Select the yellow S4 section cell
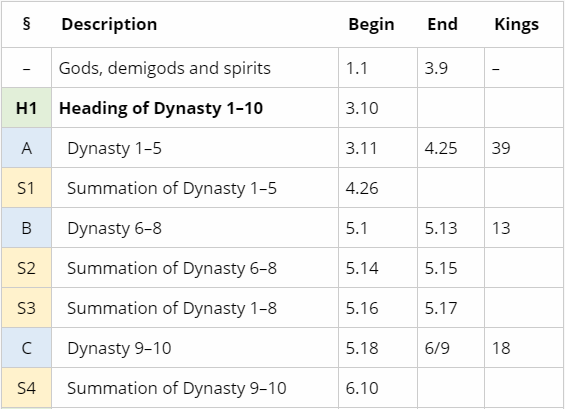This screenshot has height=409, width=565. coord(26,388)
